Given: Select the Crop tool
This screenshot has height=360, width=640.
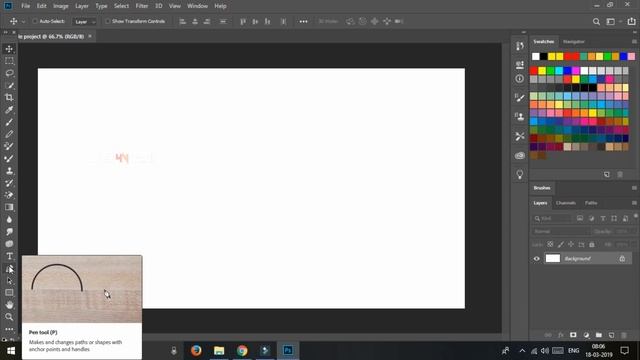Looking at the screenshot, I should click(x=9, y=97).
